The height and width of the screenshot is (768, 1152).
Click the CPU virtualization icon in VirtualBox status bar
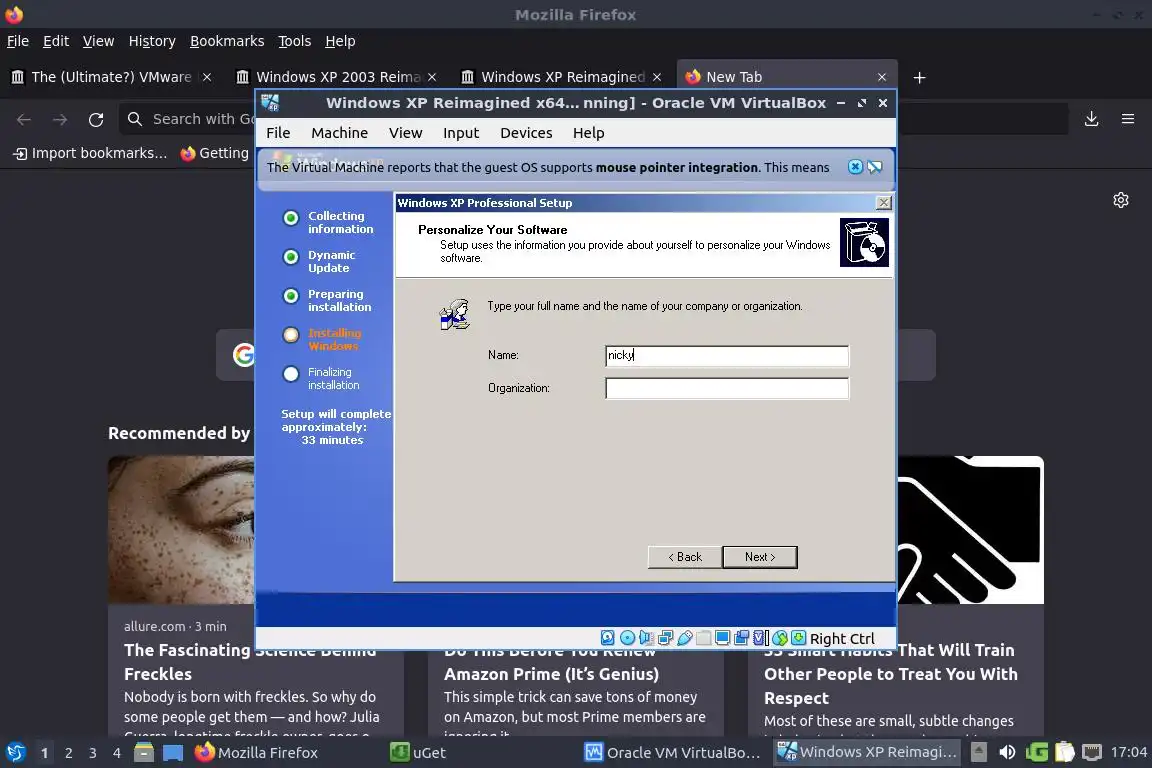(761, 638)
